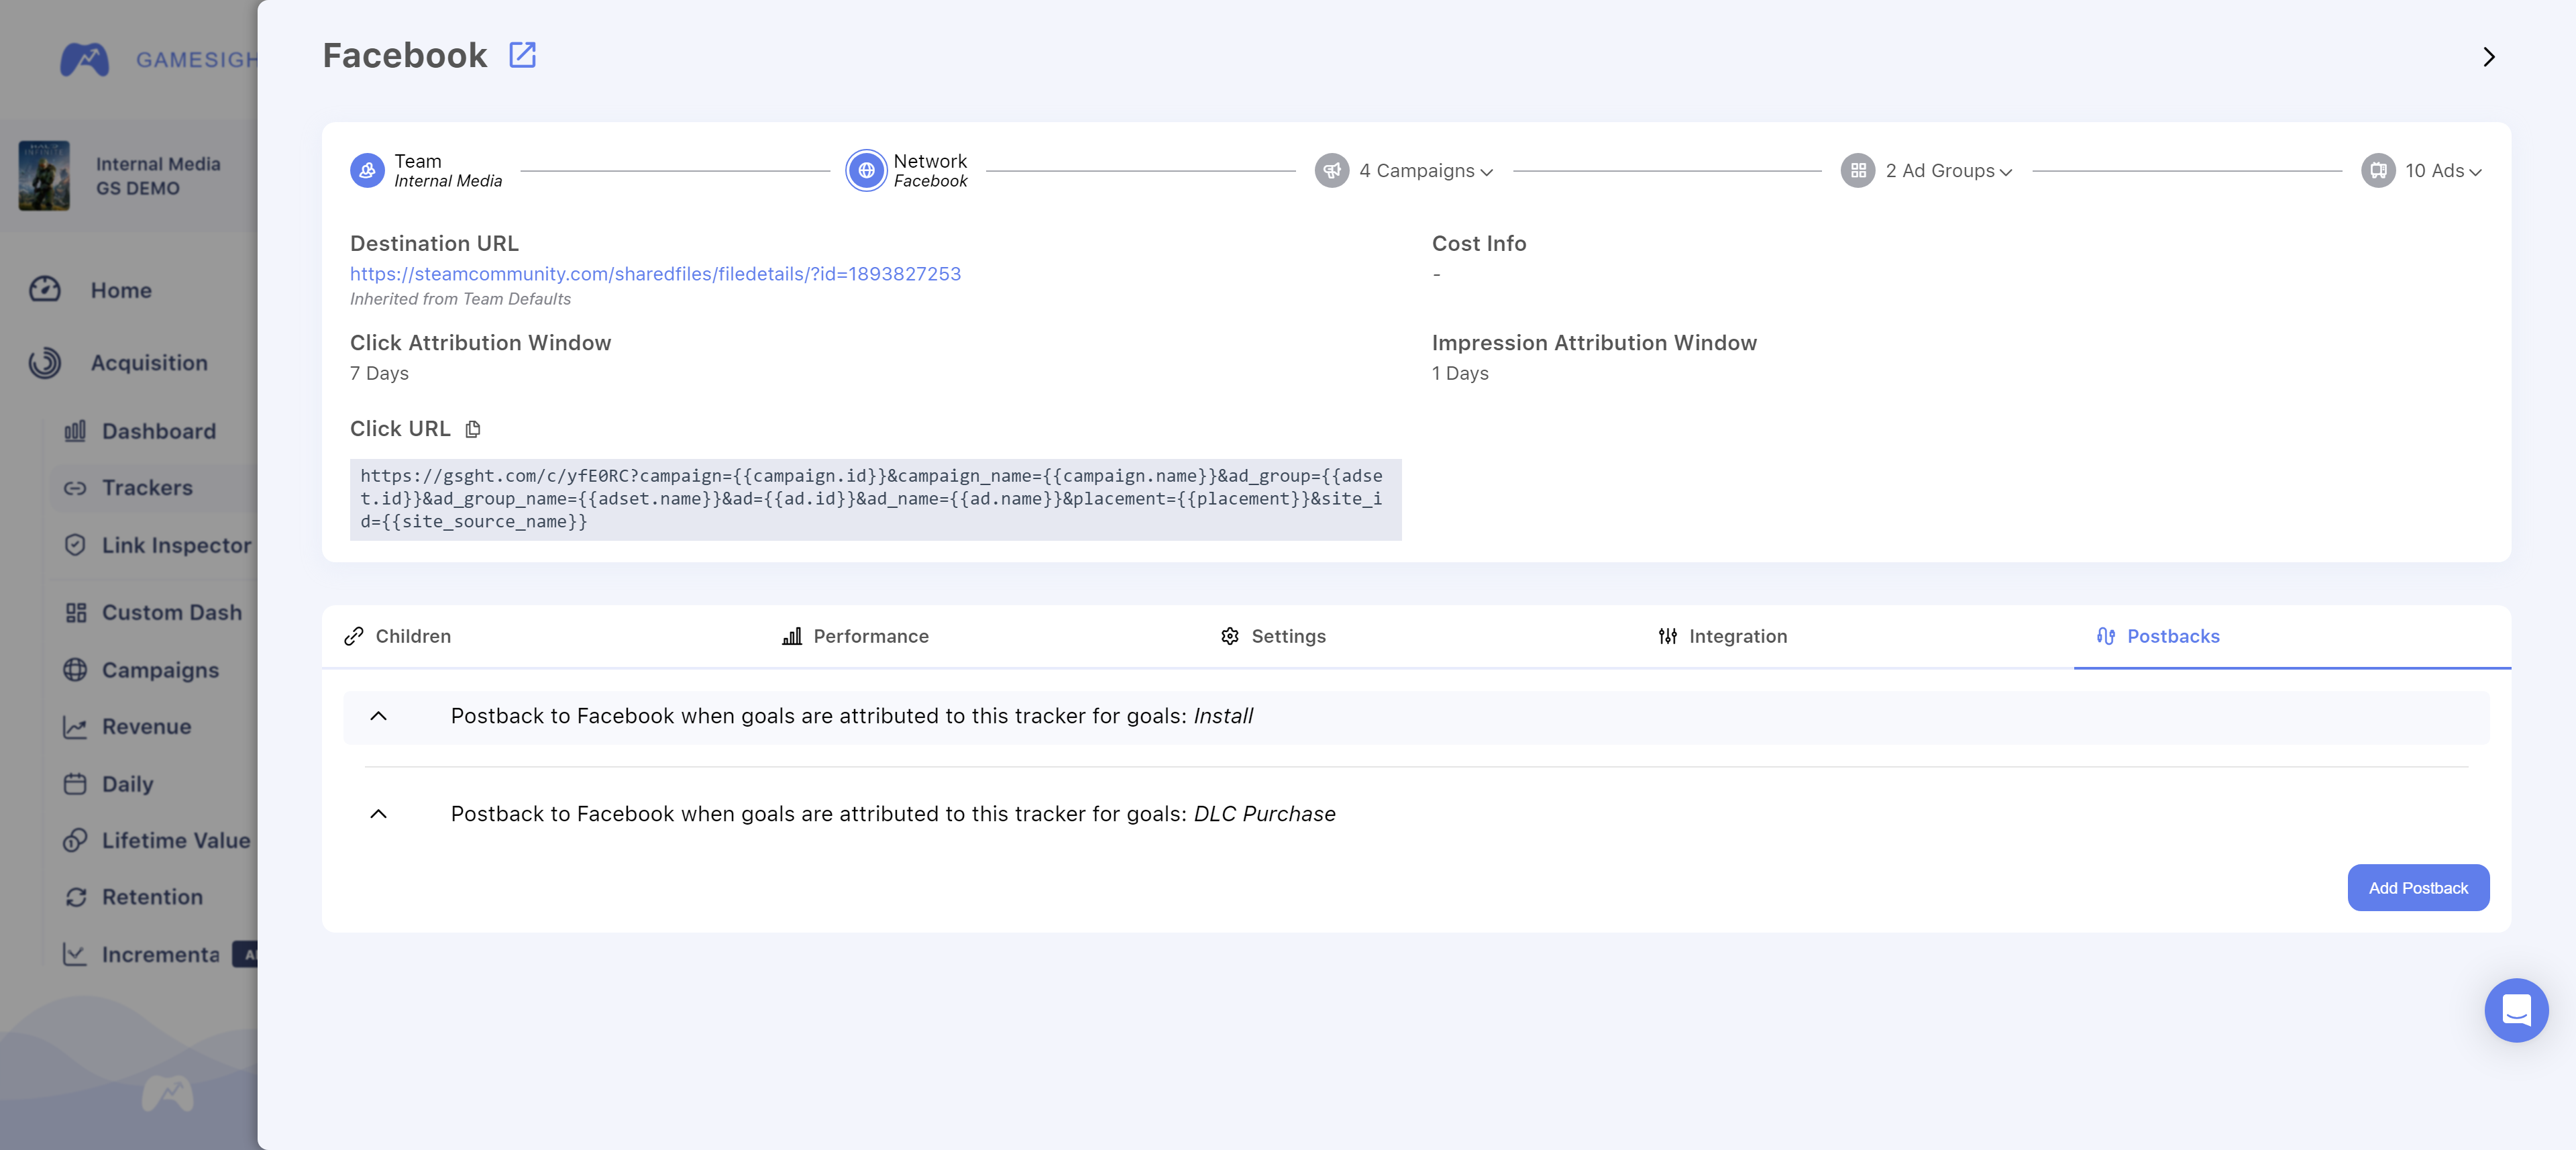Click the Incrementality chart icon
This screenshot has height=1150, width=2576.
coord(75,955)
